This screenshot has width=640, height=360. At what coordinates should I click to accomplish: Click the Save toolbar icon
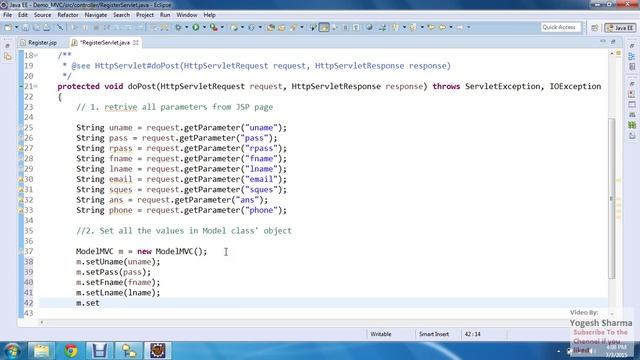click(25, 27)
